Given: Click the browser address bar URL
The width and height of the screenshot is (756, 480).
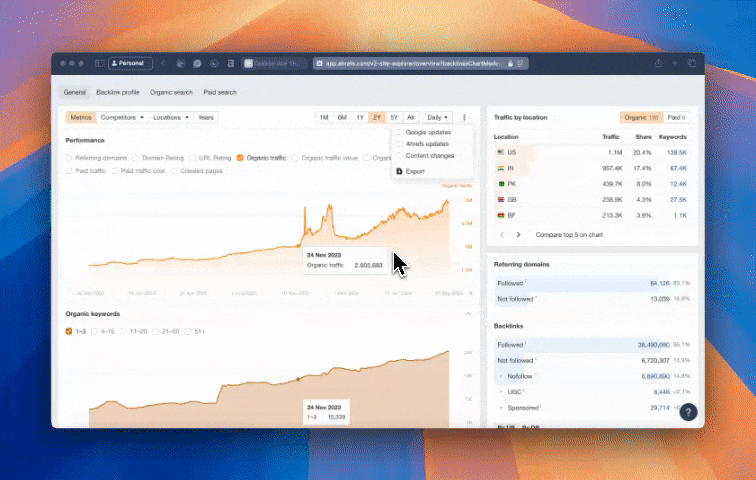Looking at the screenshot, I should (x=410, y=63).
